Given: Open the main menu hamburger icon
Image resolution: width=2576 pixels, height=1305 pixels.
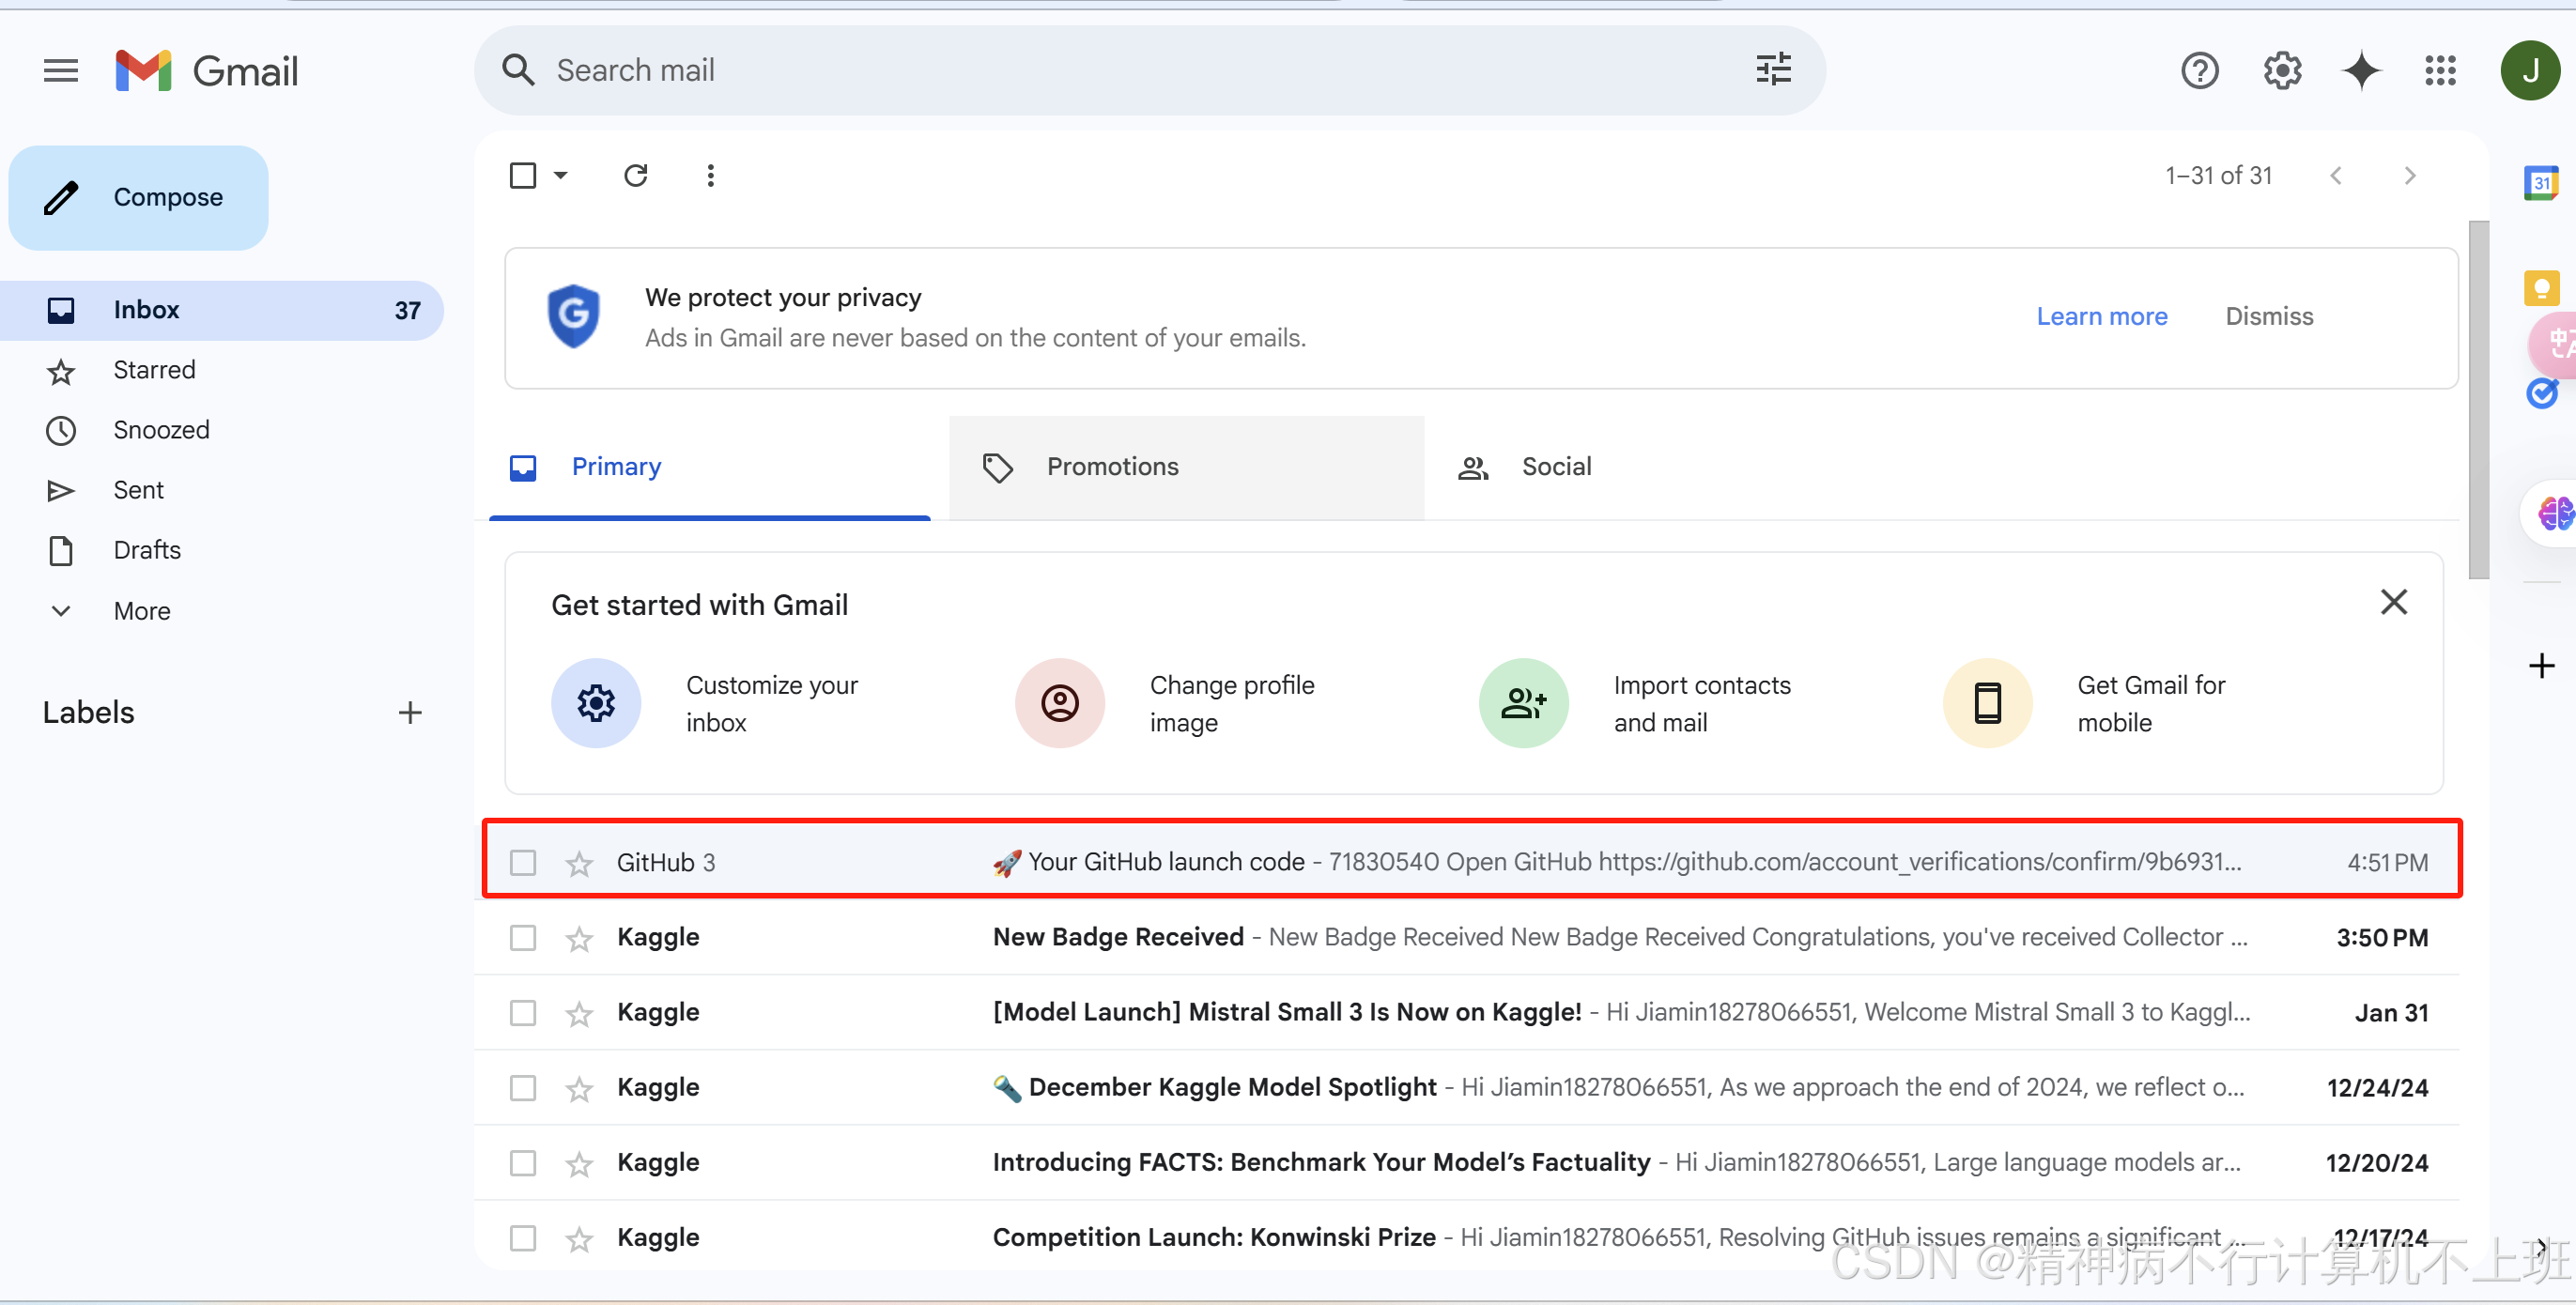Looking at the screenshot, I should 60,71.
